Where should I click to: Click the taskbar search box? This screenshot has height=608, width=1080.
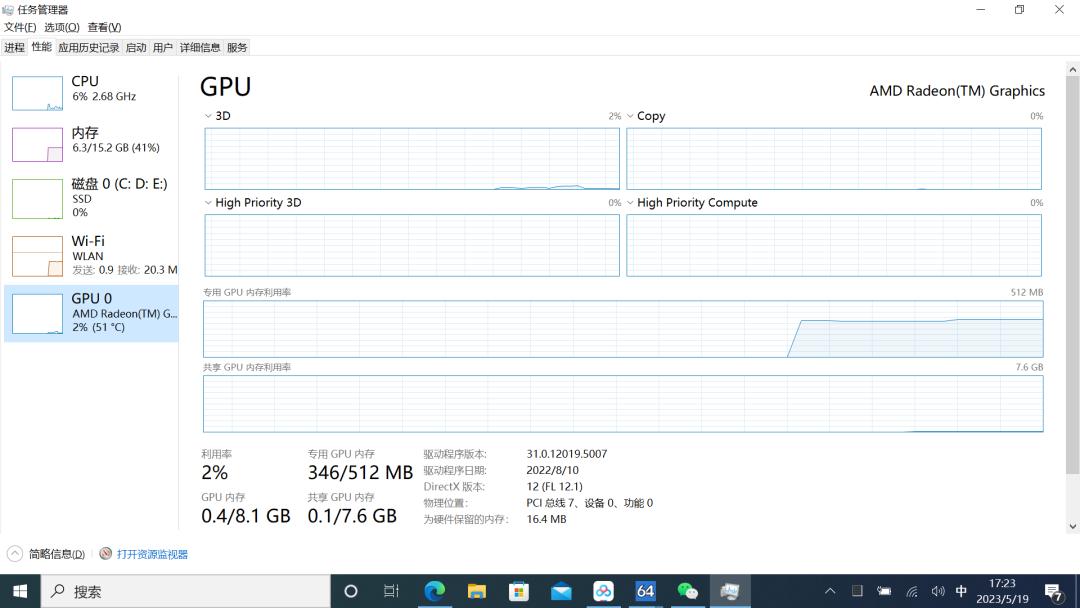coord(180,591)
